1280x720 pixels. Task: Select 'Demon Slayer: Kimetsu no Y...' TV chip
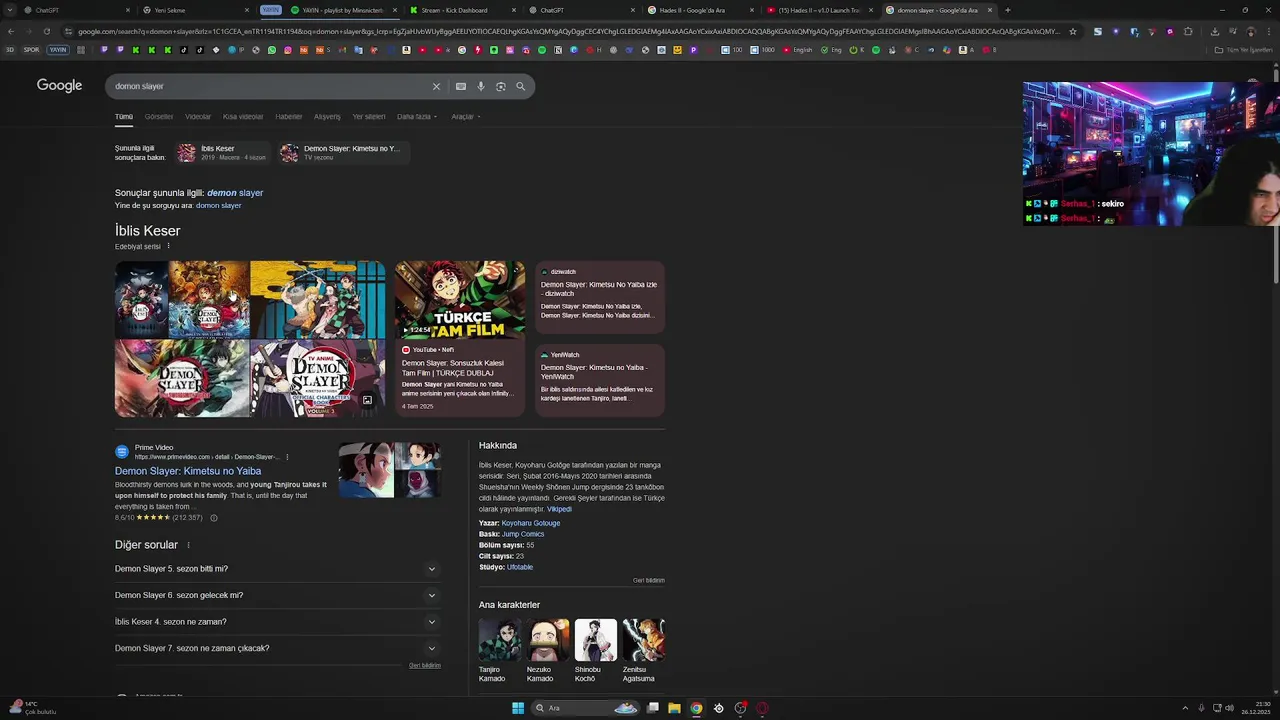344,152
